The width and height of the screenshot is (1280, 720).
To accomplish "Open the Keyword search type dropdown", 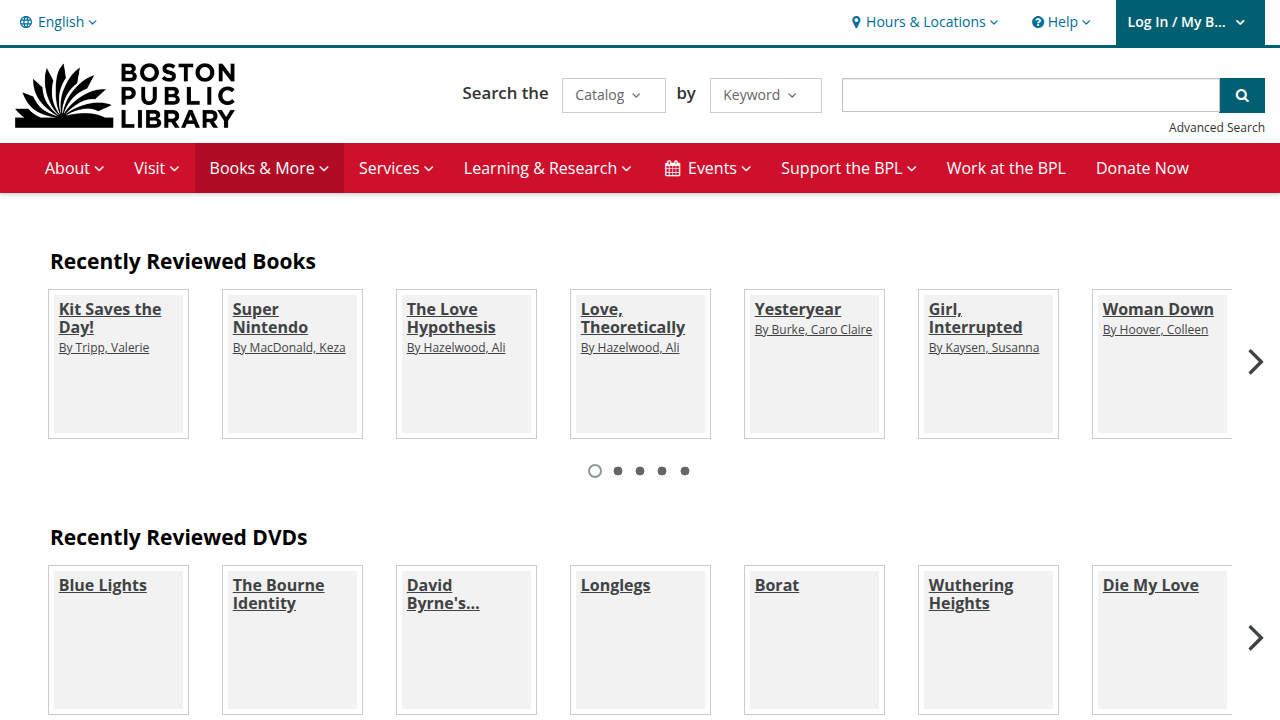I will point(766,95).
